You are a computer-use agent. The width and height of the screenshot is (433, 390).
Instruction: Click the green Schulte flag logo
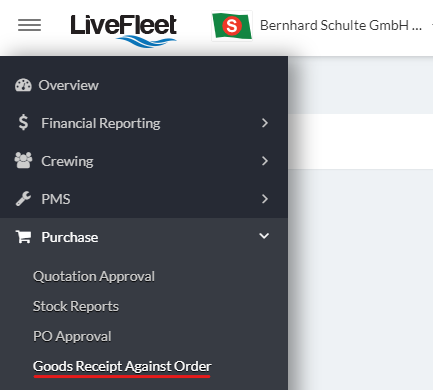pos(232,26)
